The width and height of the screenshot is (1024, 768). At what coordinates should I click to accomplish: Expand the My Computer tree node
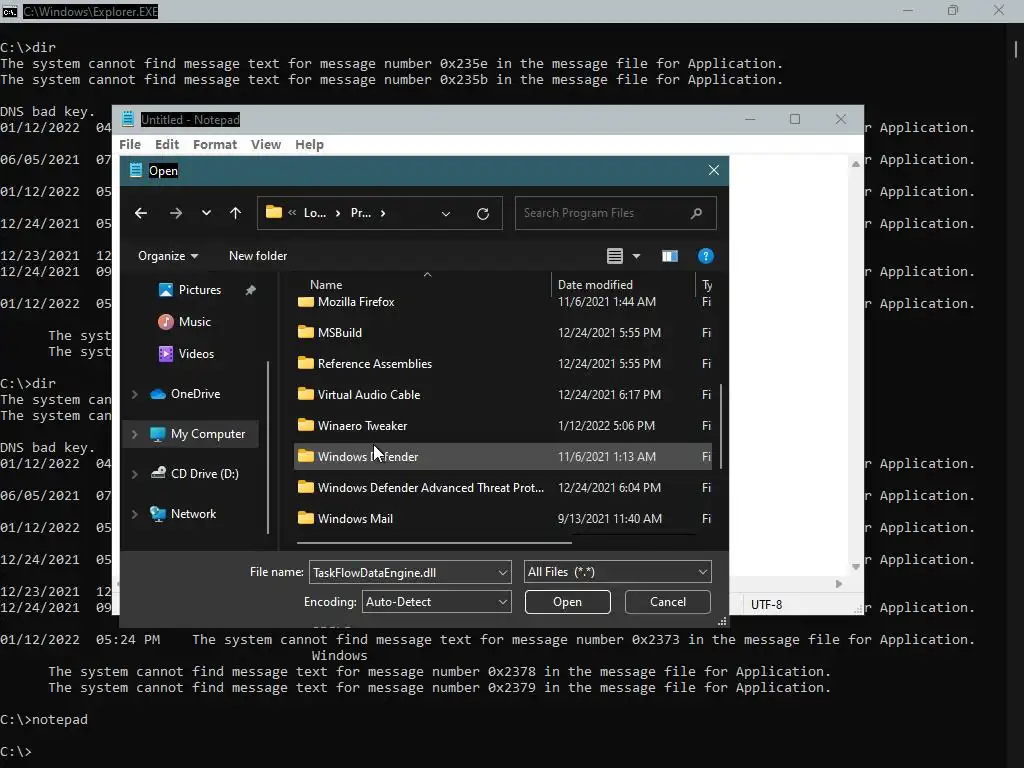tap(135, 434)
